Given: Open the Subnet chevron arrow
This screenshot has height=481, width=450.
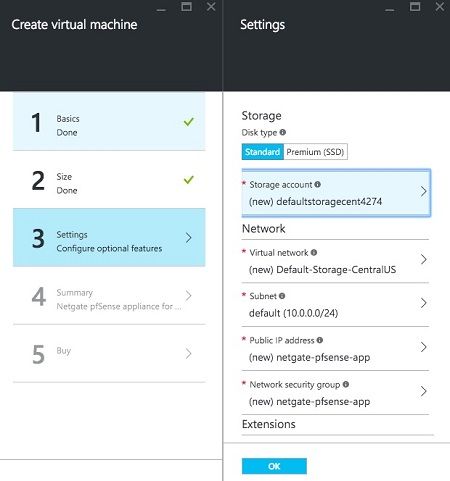Looking at the screenshot, I should click(x=423, y=303).
